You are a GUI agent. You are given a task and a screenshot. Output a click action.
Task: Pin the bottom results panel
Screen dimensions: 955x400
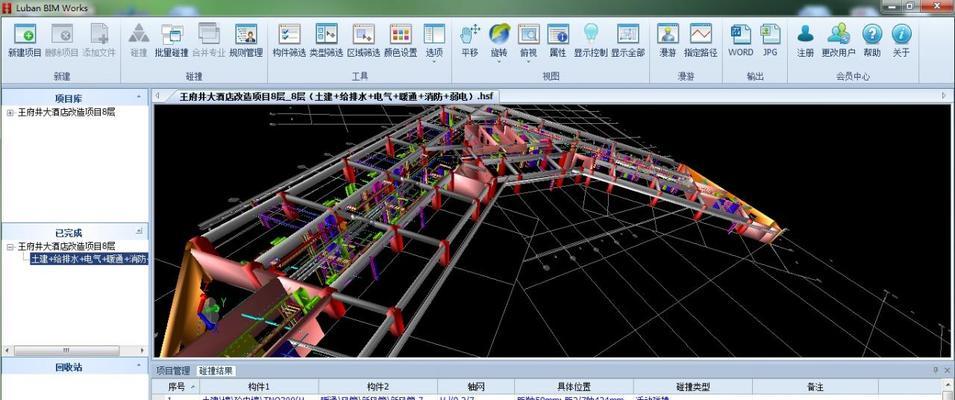click(x=936, y=370)
